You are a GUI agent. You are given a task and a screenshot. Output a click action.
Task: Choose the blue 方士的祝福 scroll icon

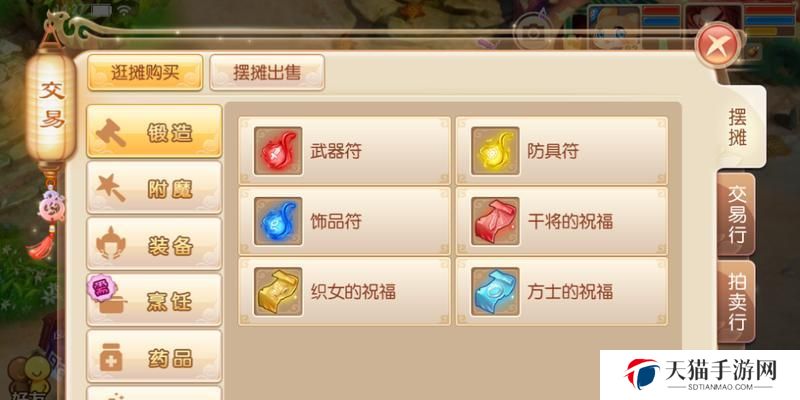(x=495, y=292)
